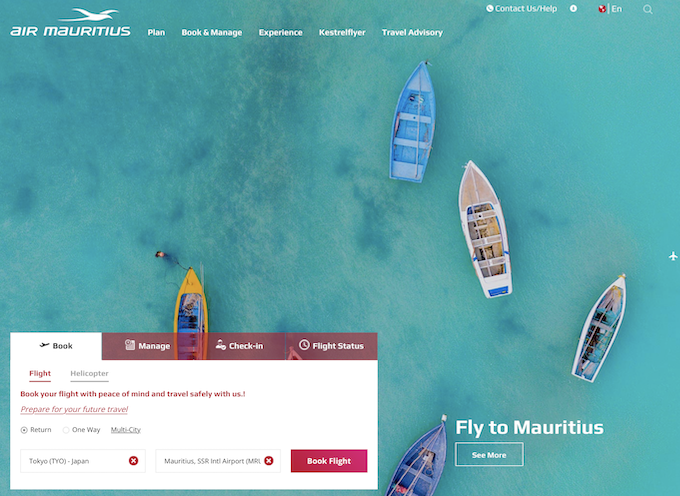Click the globe language icon
The height and width of the screenshot is (496, 680).
tap(602, 9)
